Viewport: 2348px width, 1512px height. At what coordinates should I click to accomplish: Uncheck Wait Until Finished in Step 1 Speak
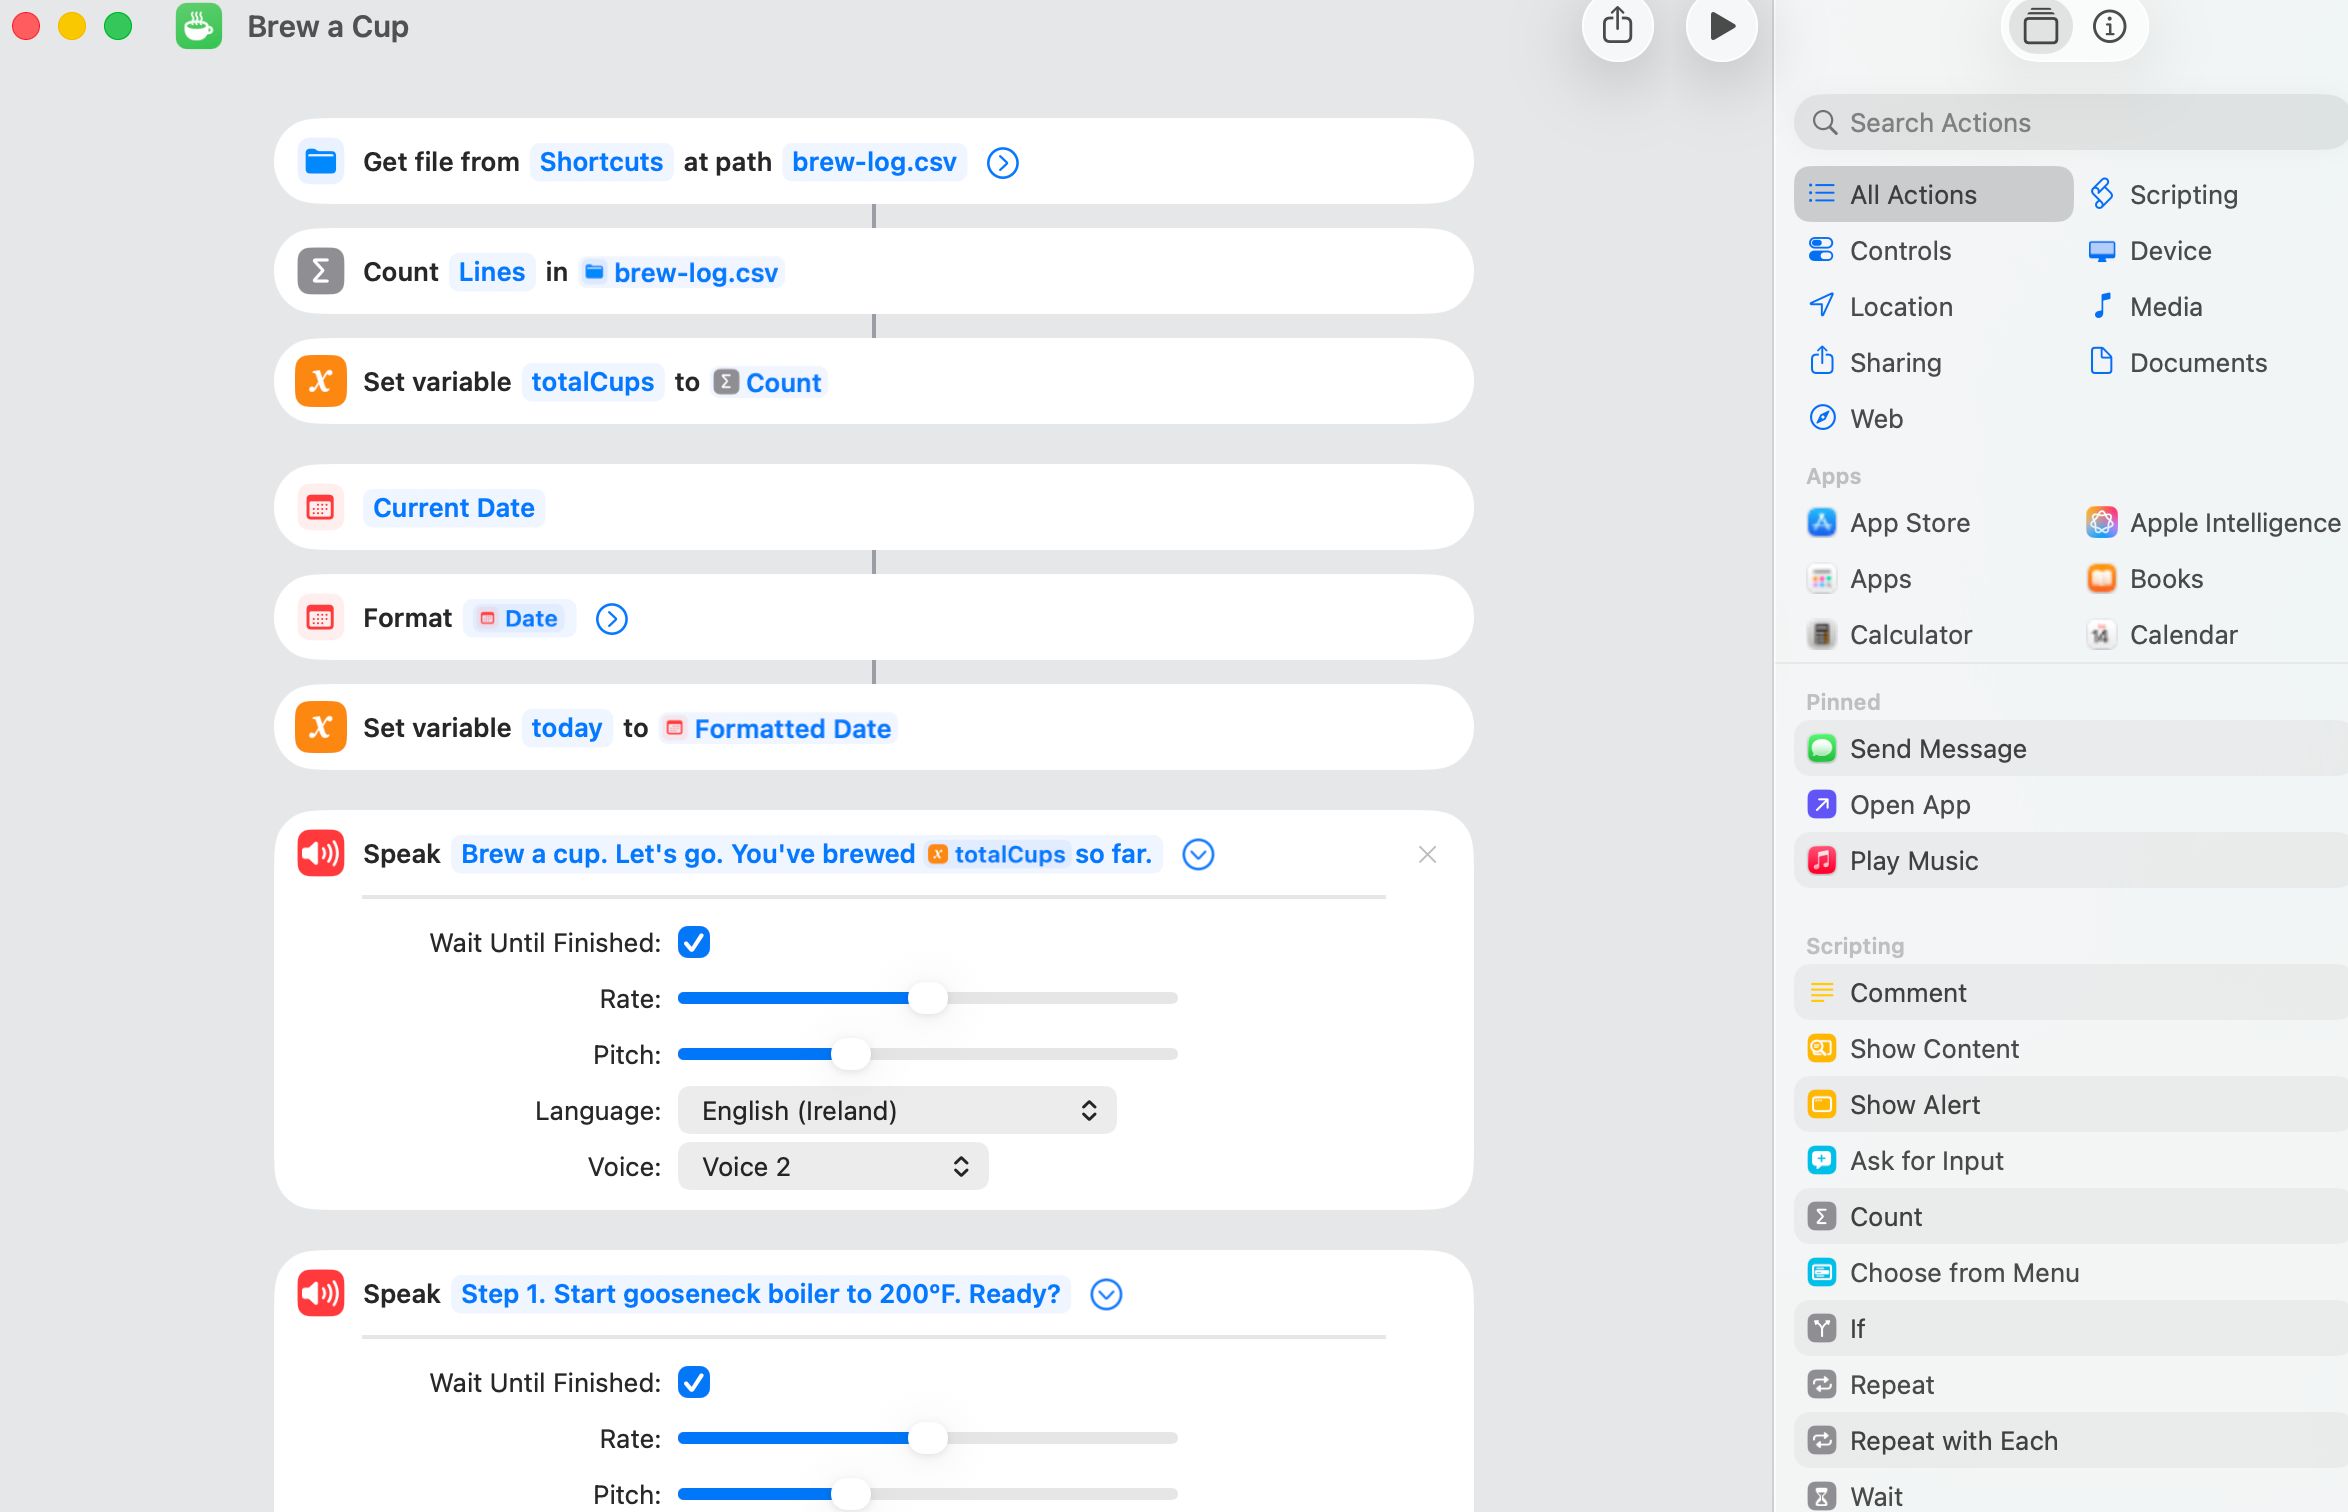coord(694,1383)
